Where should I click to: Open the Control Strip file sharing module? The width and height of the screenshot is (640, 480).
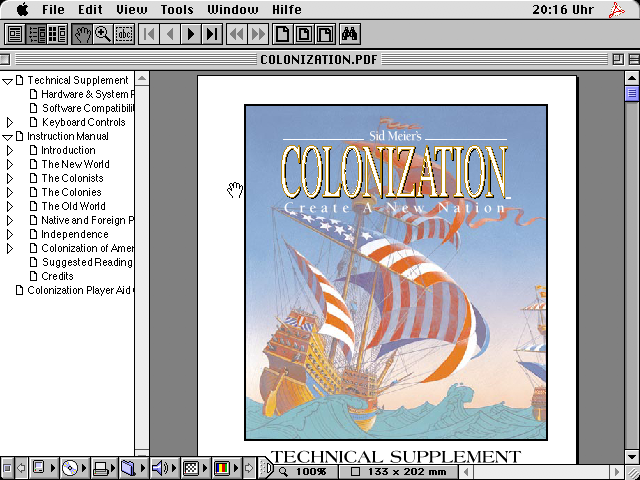click(x=133, y=468)
